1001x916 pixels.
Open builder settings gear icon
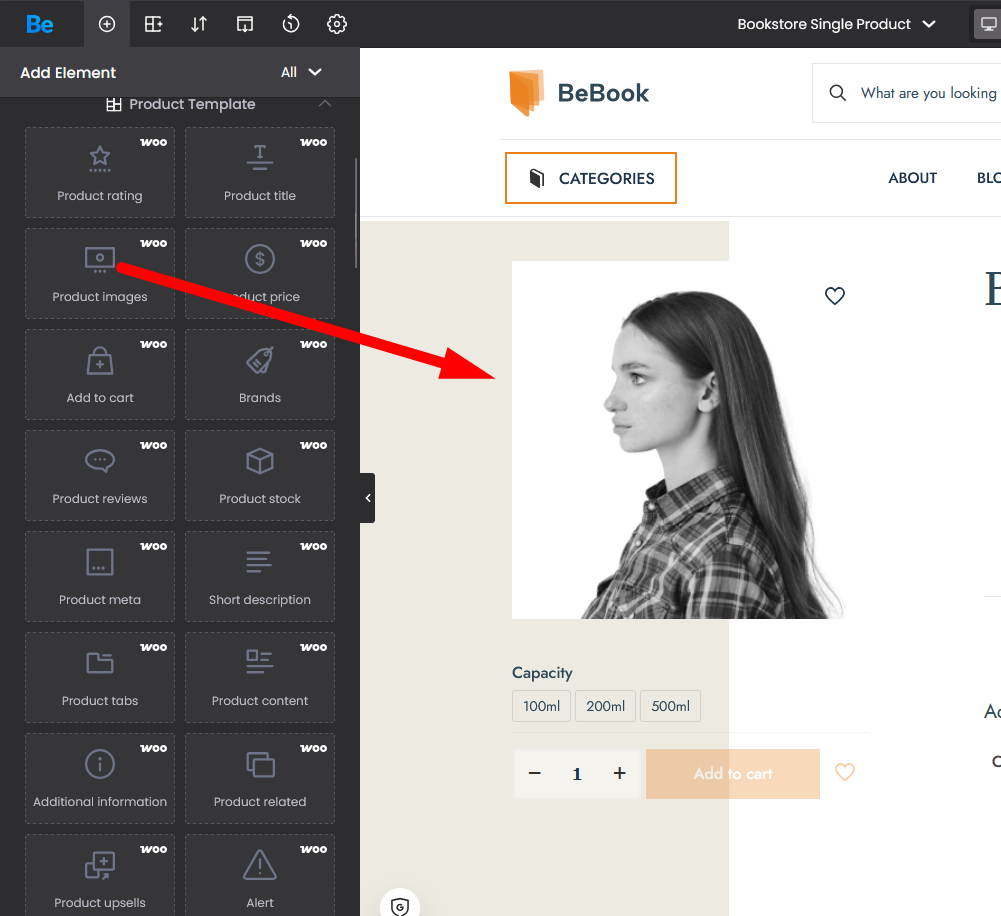tap(337, 24)
